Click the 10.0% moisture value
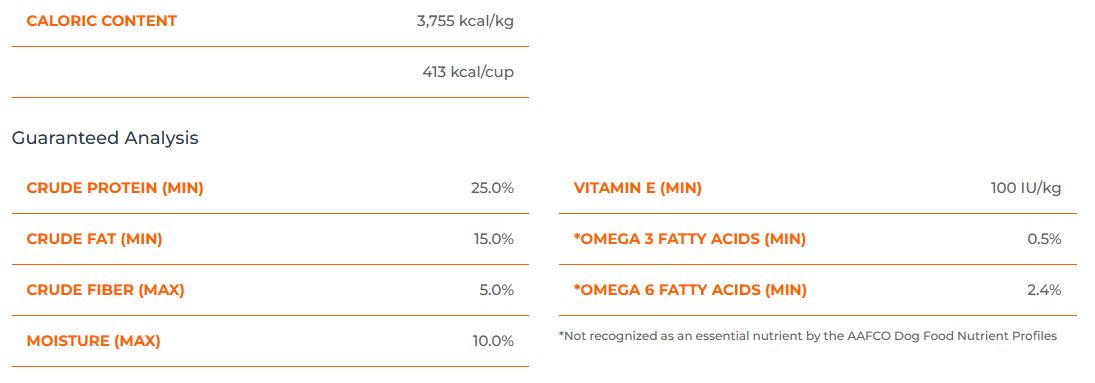Image resolution: width=1095 pixels, height=383 pixels. point(493,341)
